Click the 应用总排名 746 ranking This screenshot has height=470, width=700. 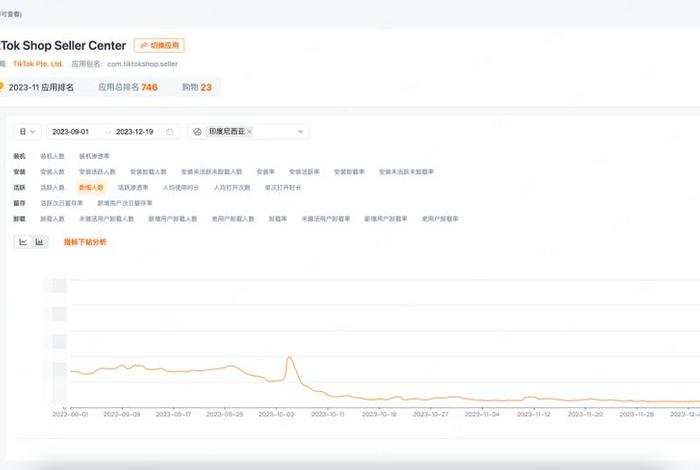pos(128,87)
